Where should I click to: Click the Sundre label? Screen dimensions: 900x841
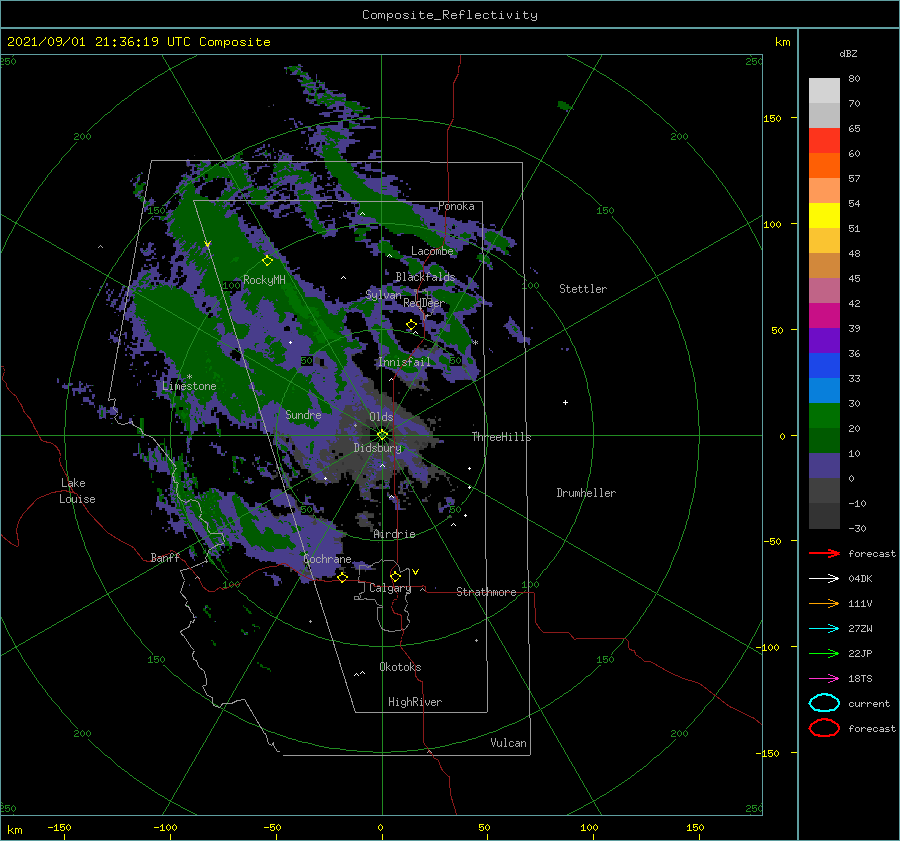[303, 415]
